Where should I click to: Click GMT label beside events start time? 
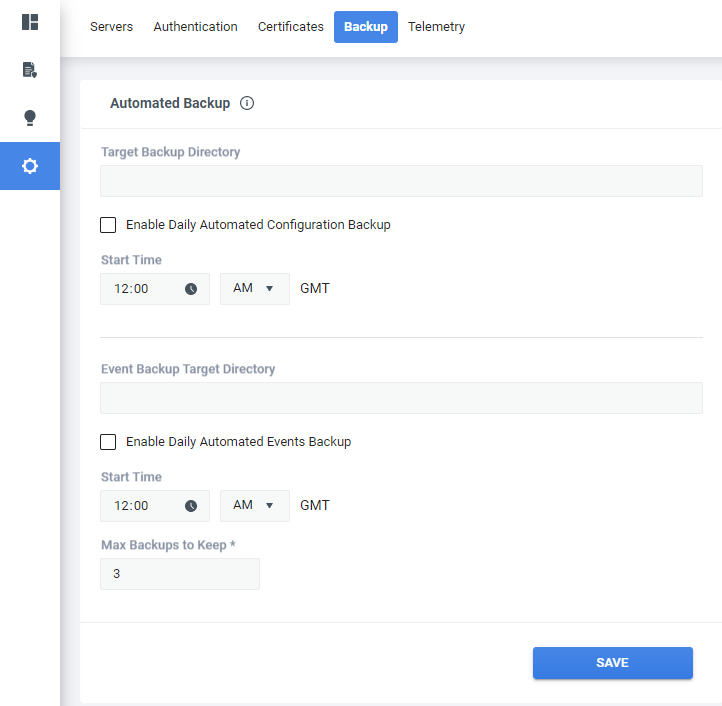[314, 505]
